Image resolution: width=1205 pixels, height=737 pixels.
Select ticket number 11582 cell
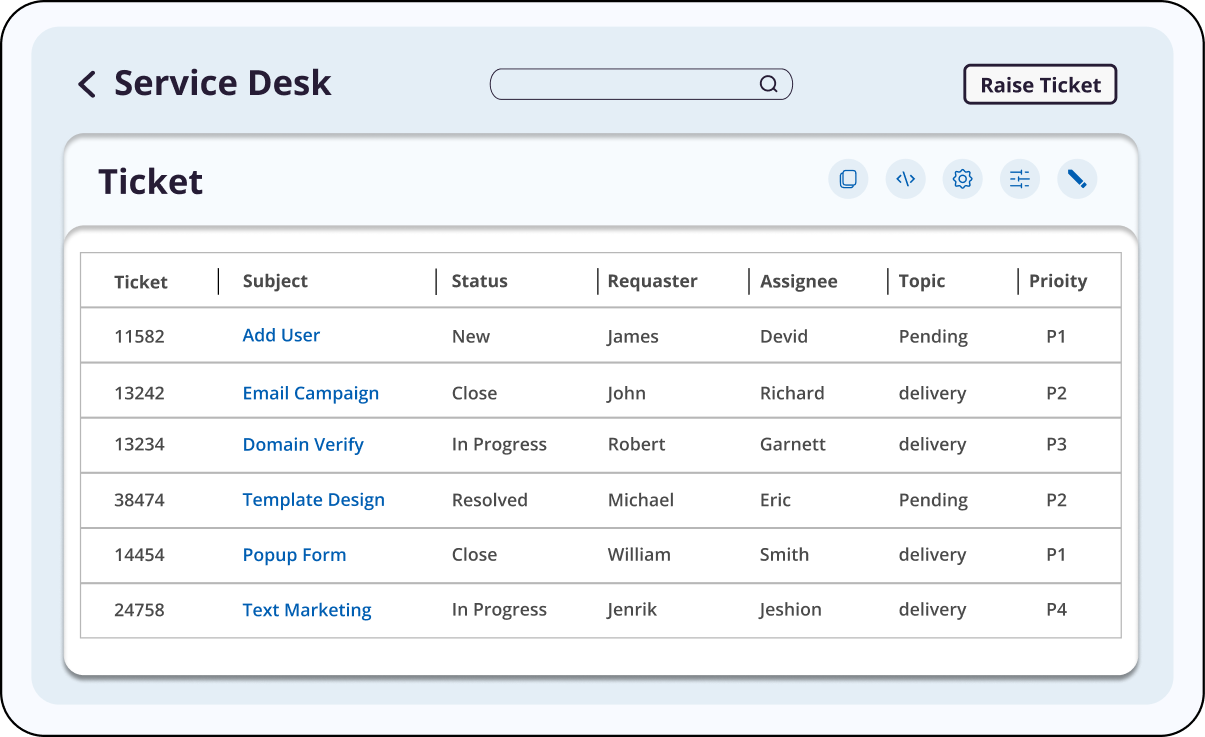[x=139, y=336]
